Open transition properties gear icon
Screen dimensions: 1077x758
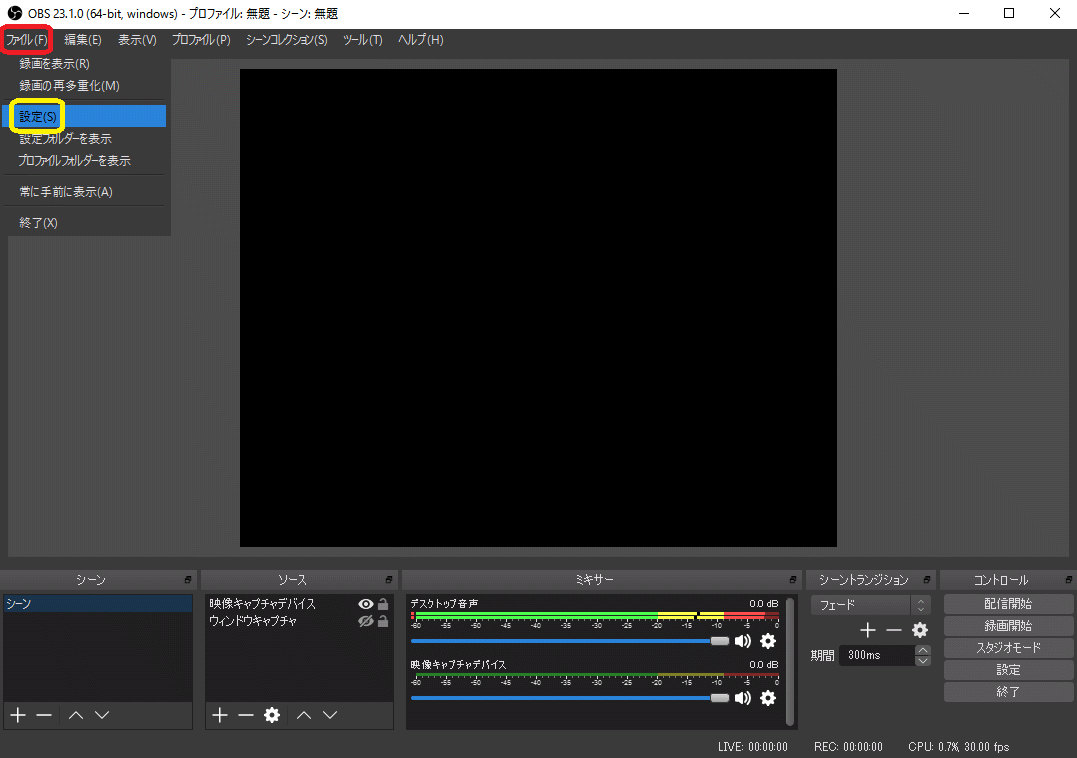click(920, 630)
